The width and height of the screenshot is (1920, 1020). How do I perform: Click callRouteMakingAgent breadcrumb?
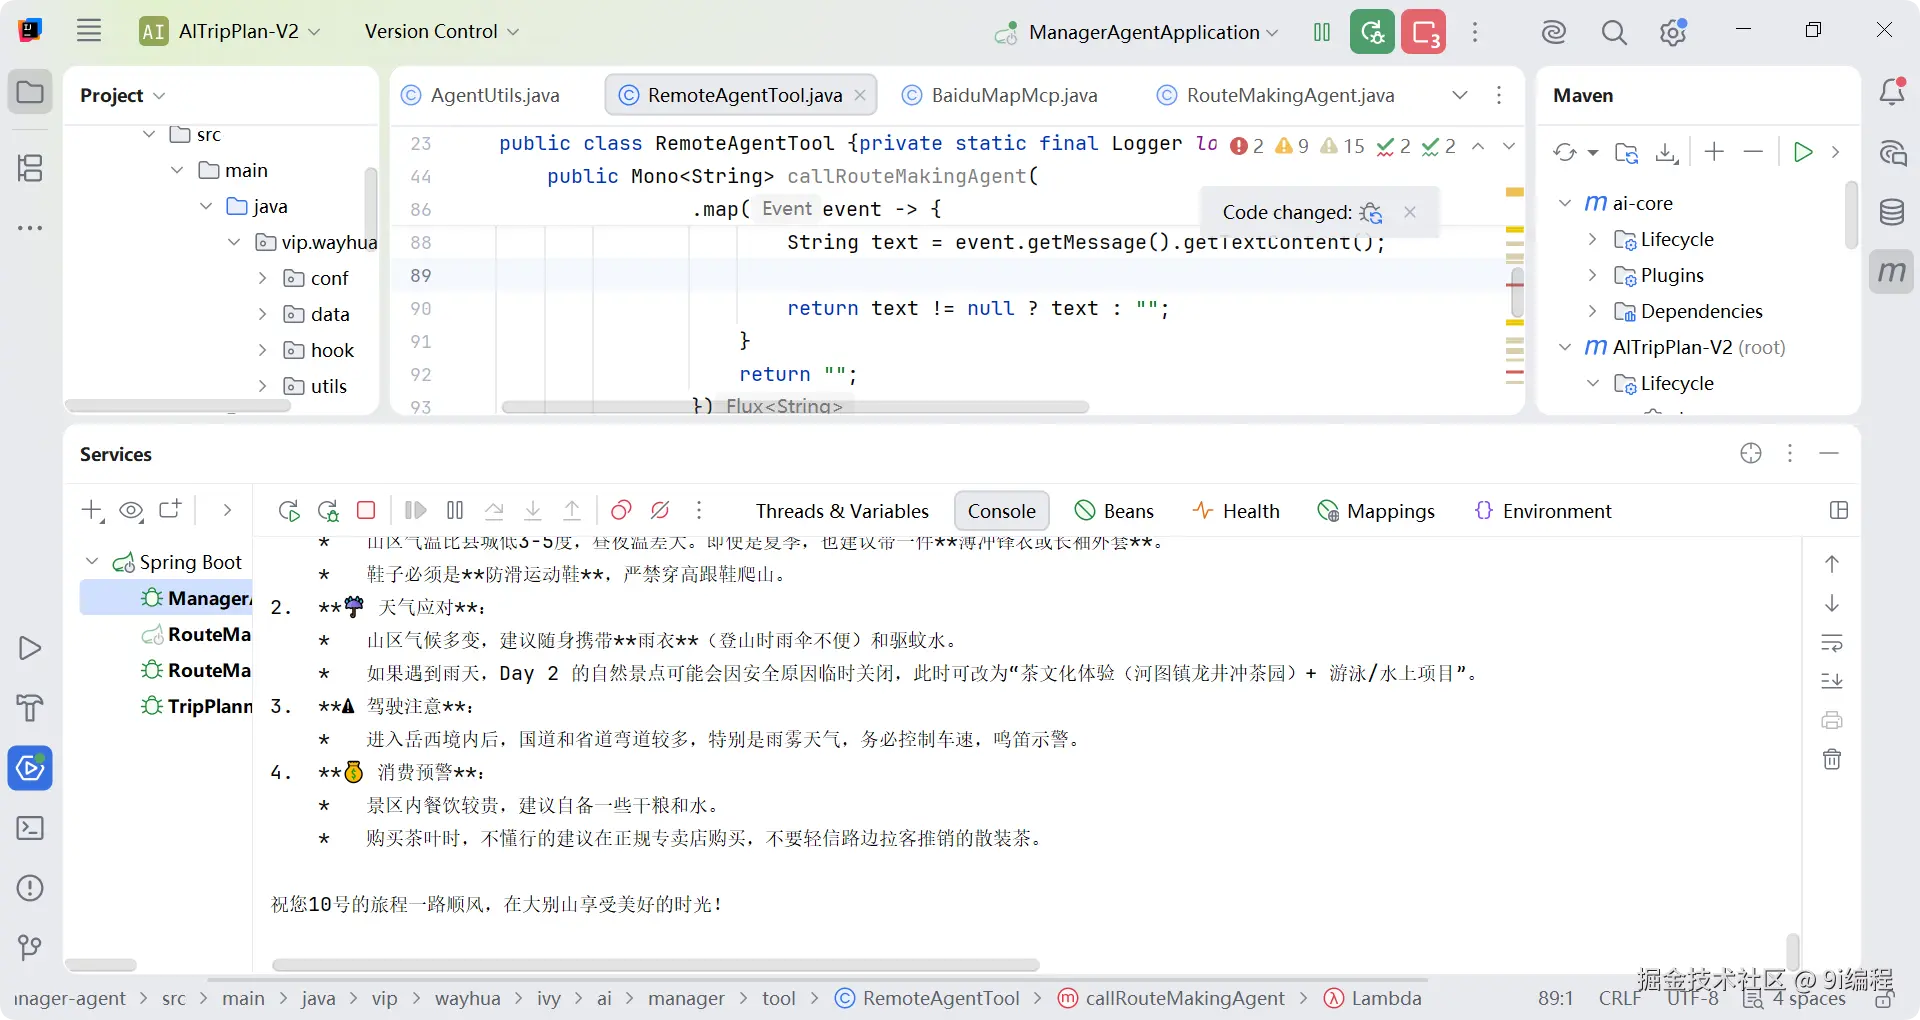click(1172, 998)
